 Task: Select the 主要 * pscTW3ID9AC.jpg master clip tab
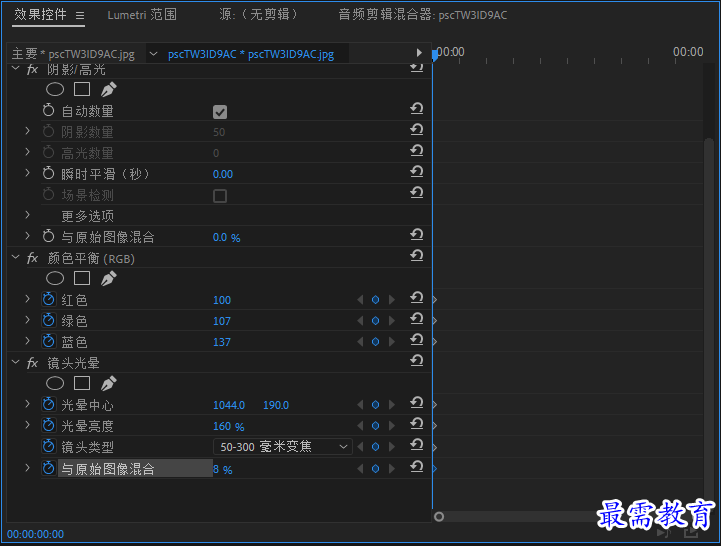click(73, 54)
